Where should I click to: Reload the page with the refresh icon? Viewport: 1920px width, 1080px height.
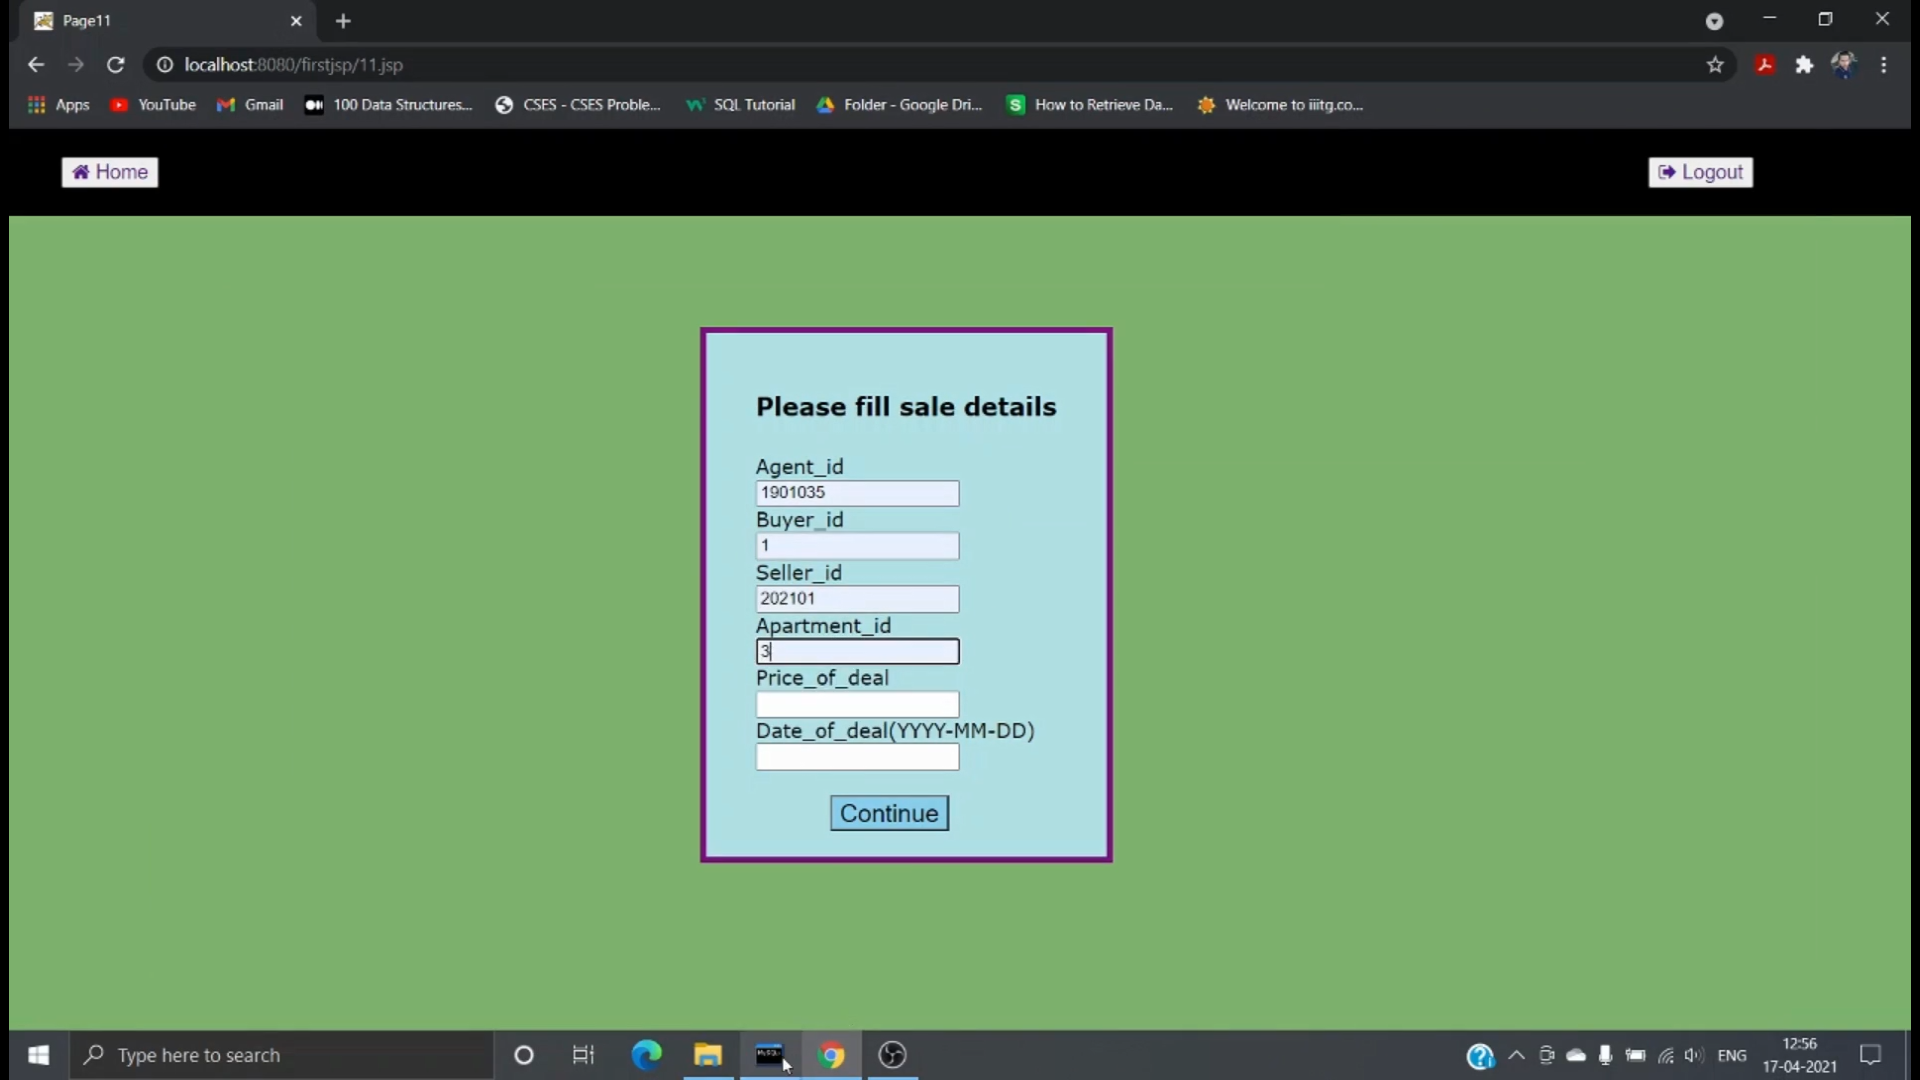116,65
